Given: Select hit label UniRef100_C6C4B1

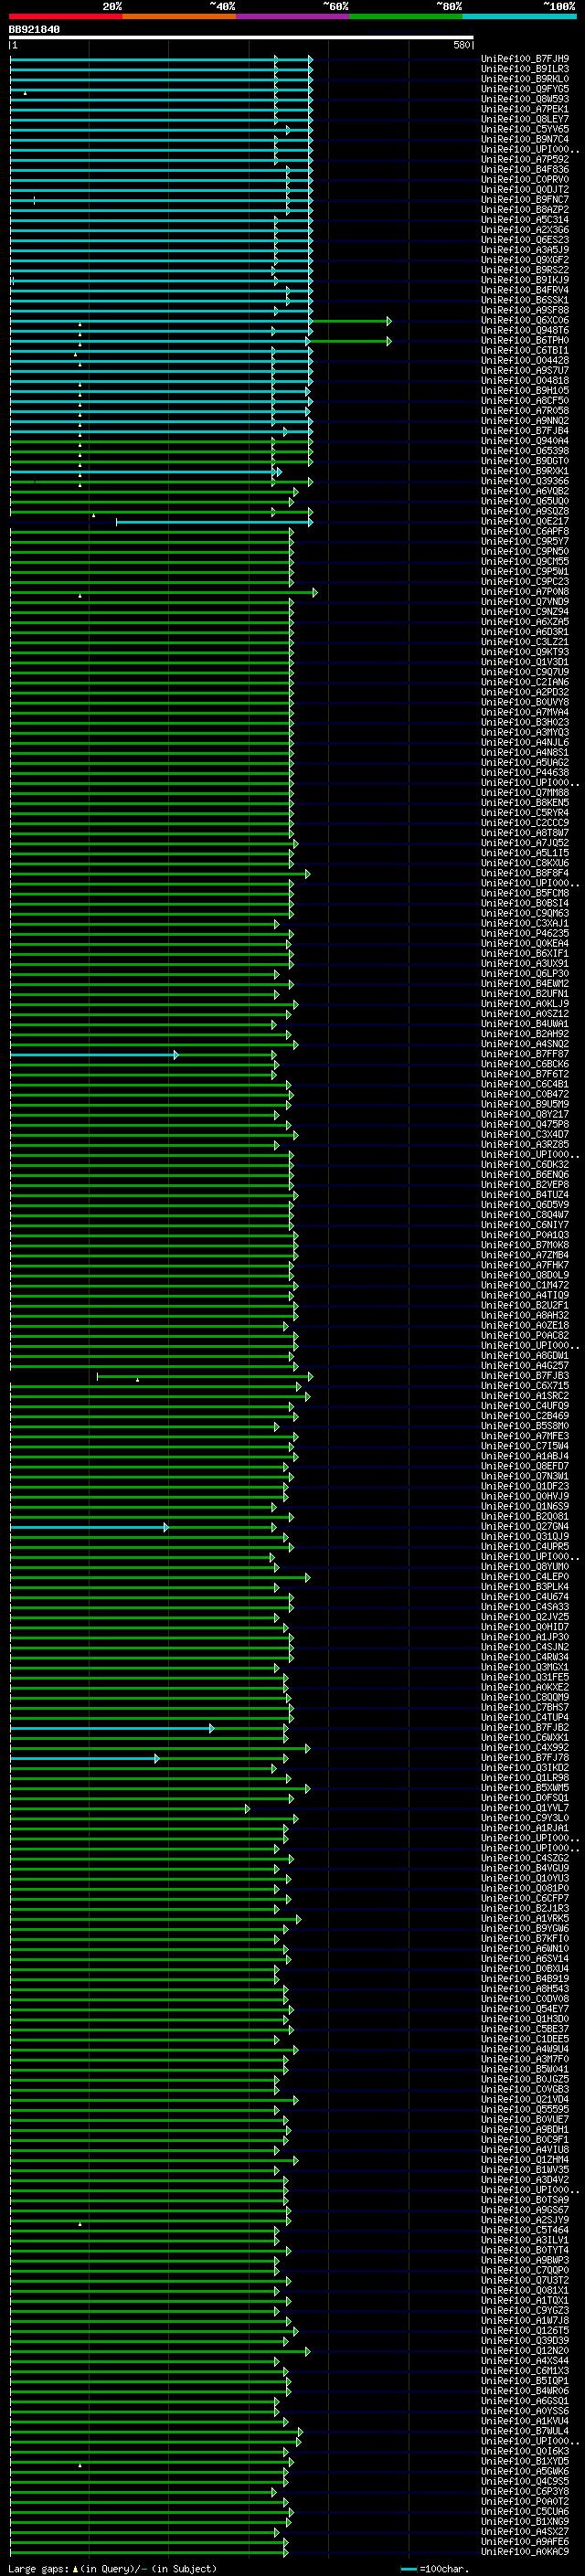Looking at the screenshot, I should point(525,1084).
